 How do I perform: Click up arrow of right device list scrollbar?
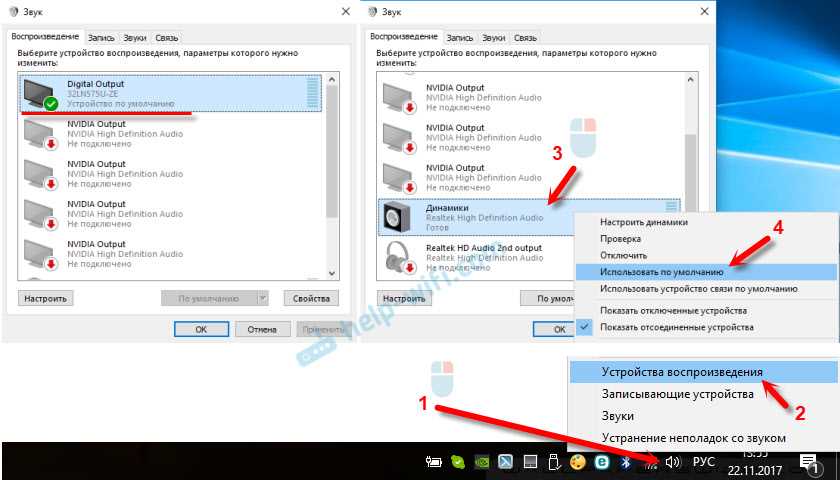[691, 80]
